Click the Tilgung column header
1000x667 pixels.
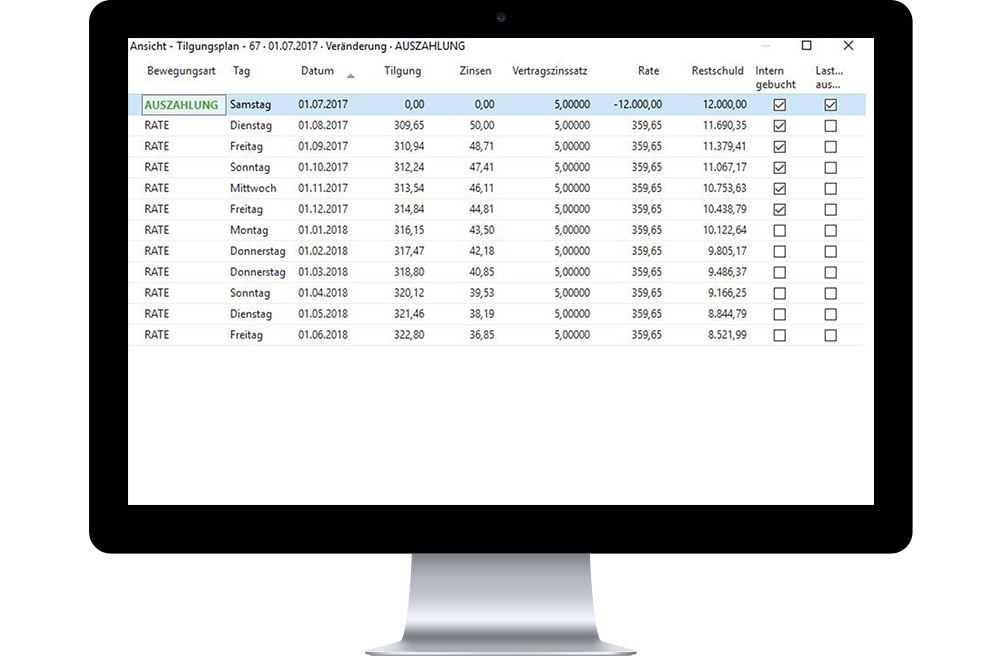click(402, 71)
